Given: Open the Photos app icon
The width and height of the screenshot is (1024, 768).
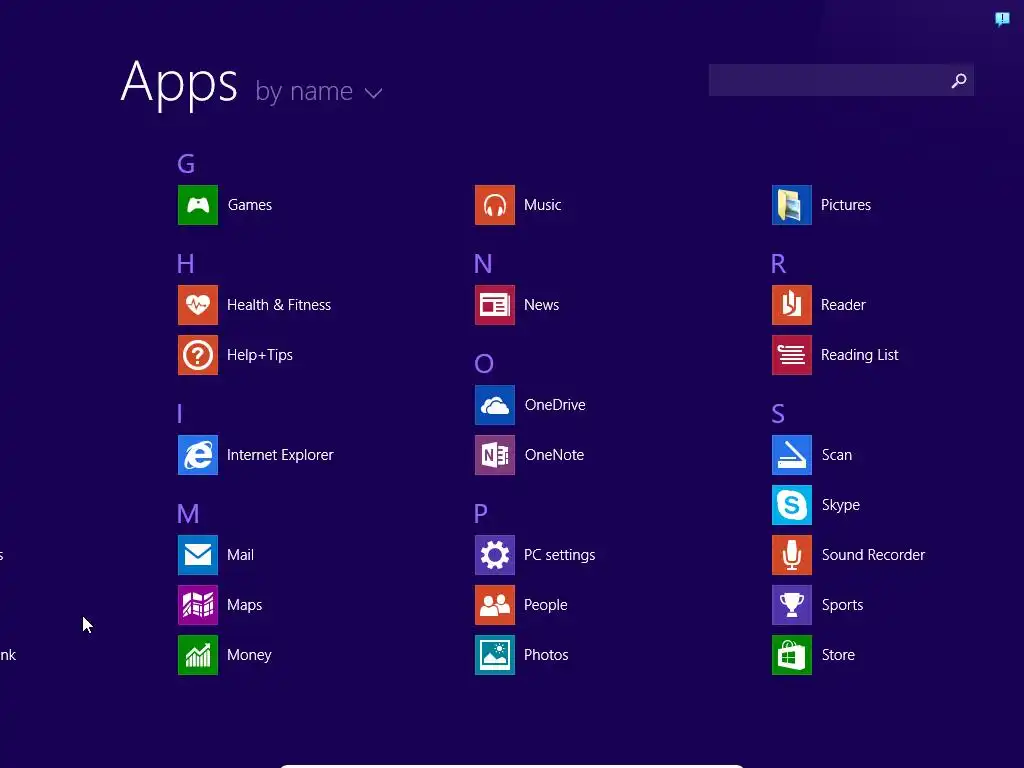Looking at the screenshot, I should click(495, 655).
